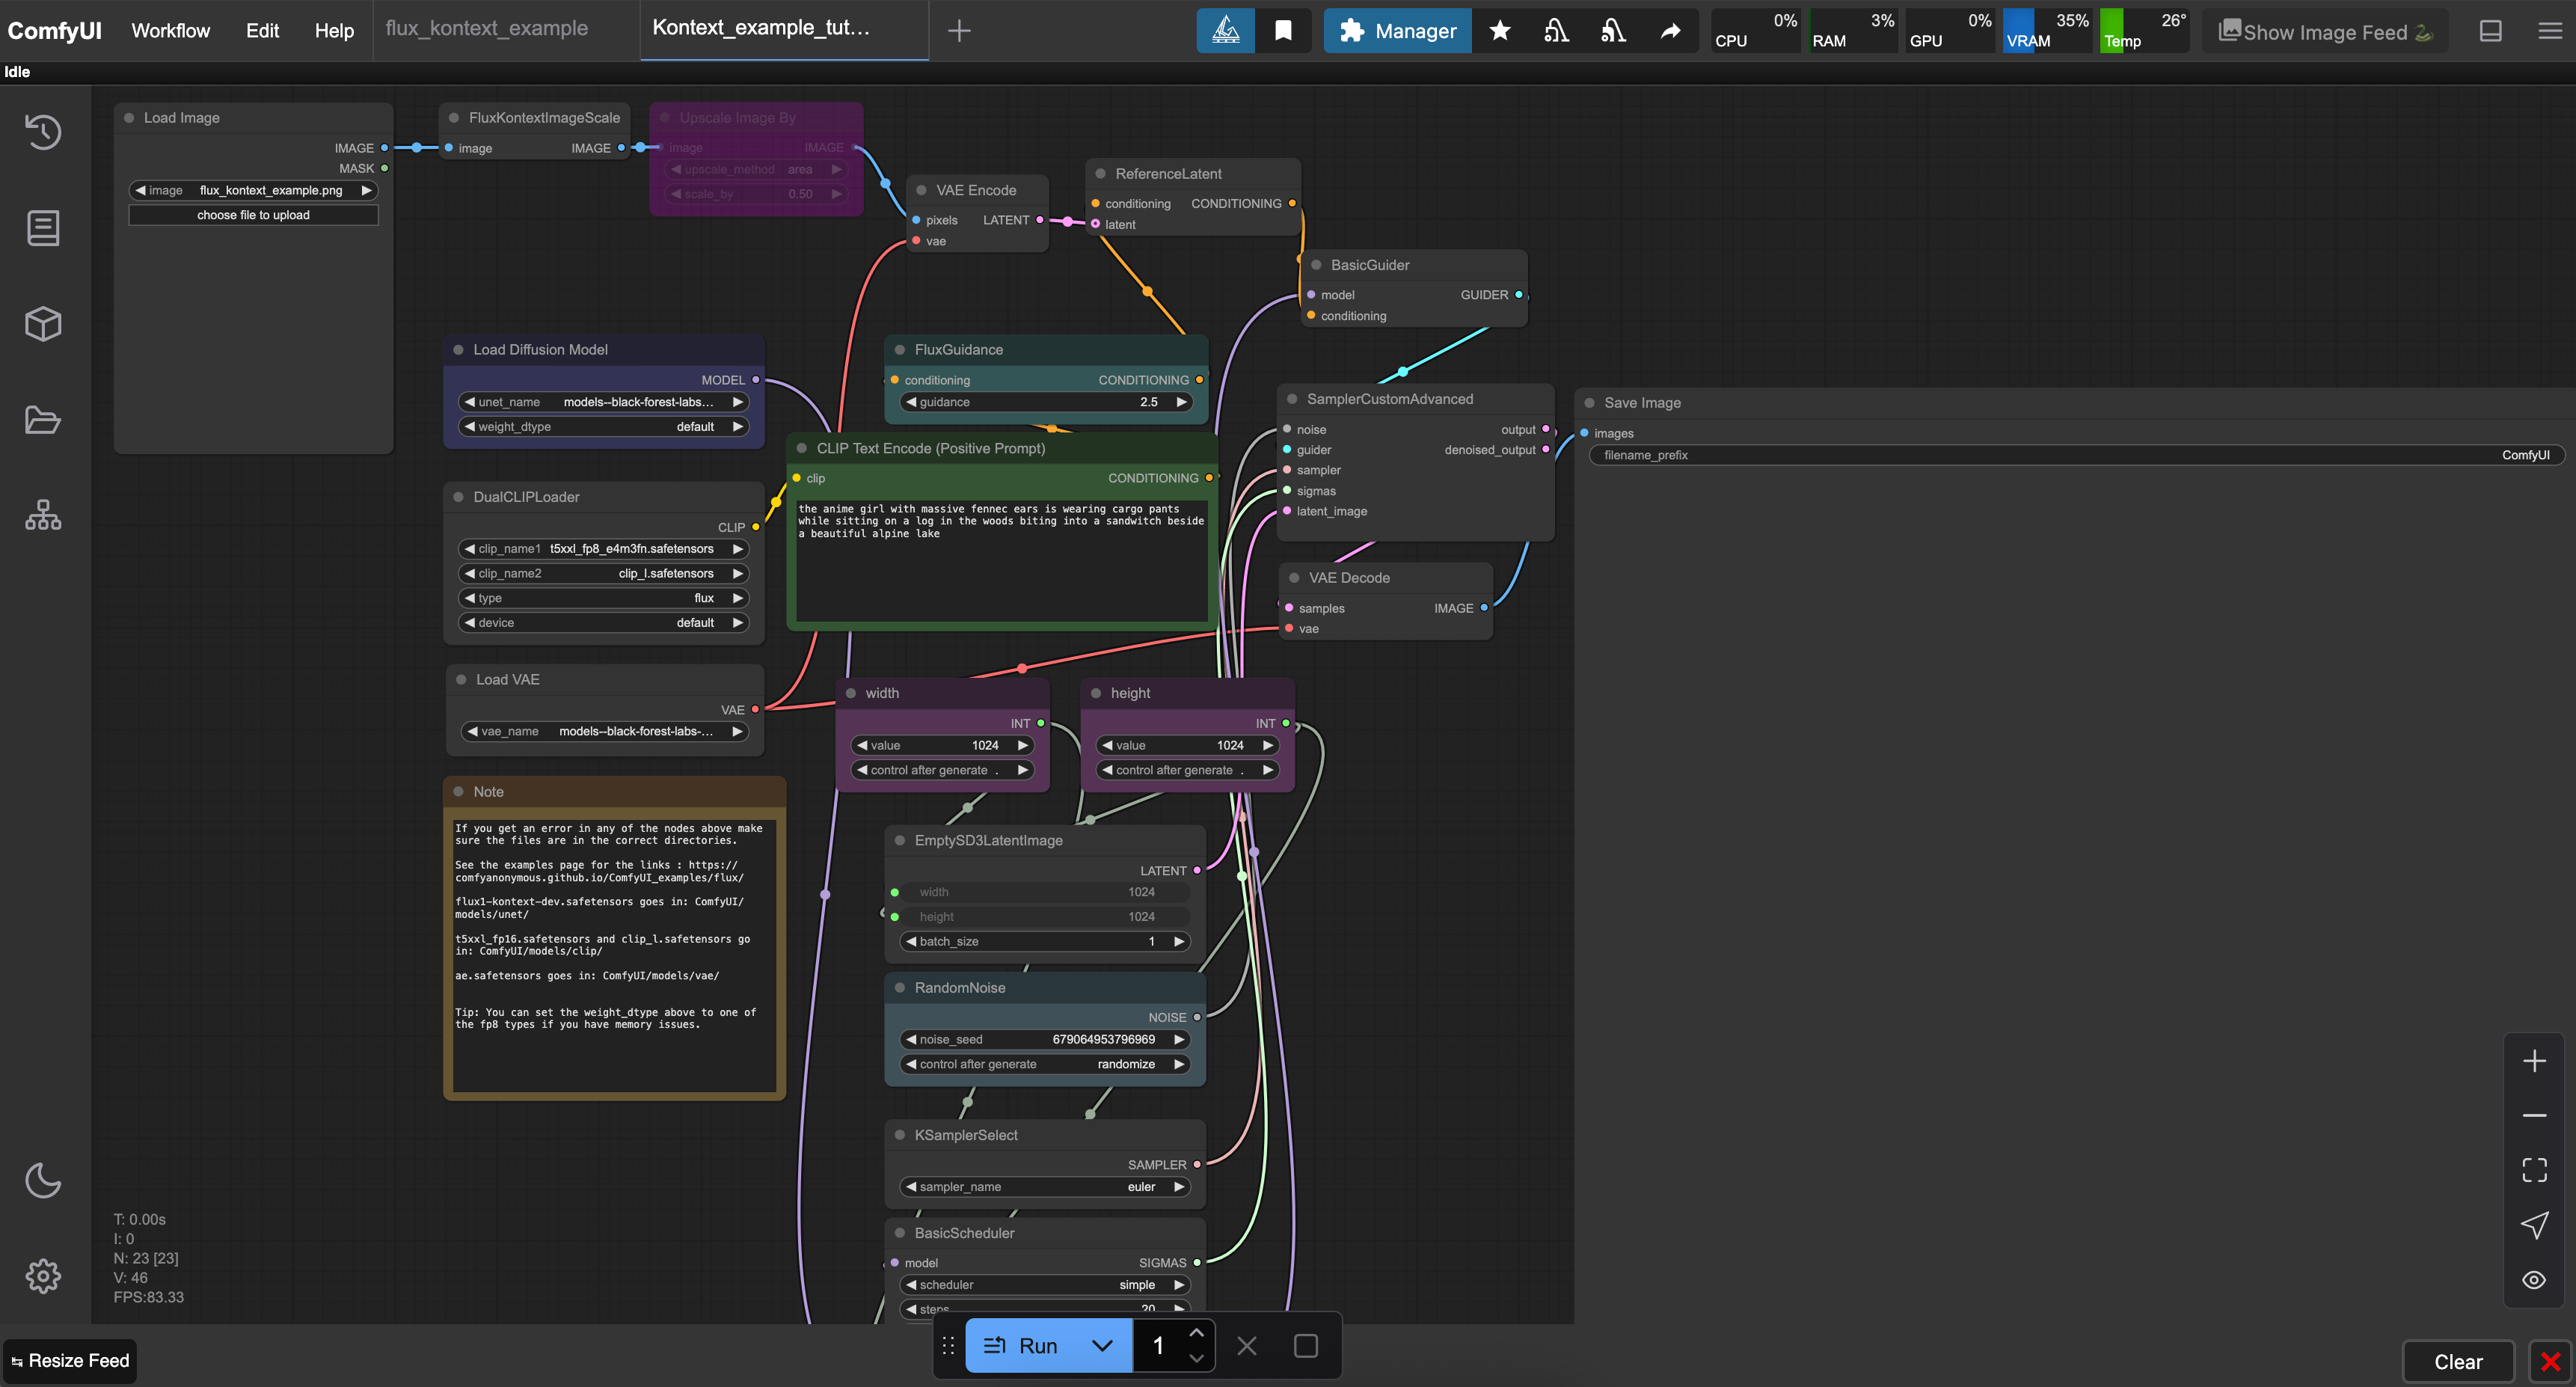Open the Manager button
The width and height of the screenshot is (2576, 1387).
point(1397,31)
